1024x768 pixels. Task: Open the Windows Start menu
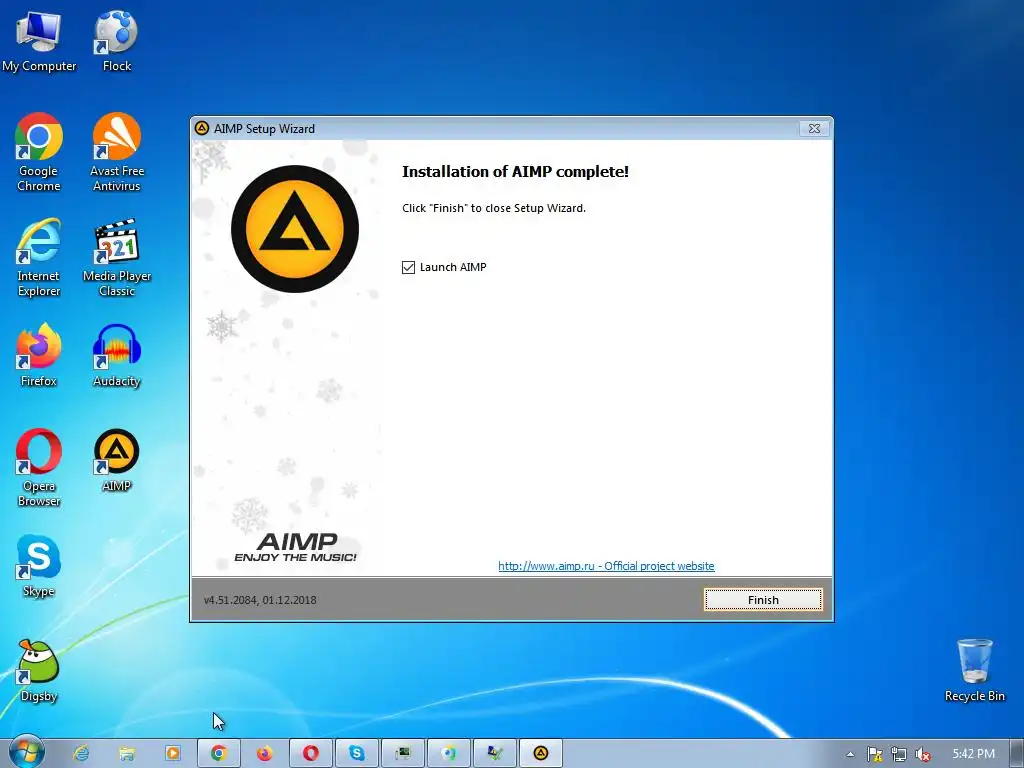26,753
